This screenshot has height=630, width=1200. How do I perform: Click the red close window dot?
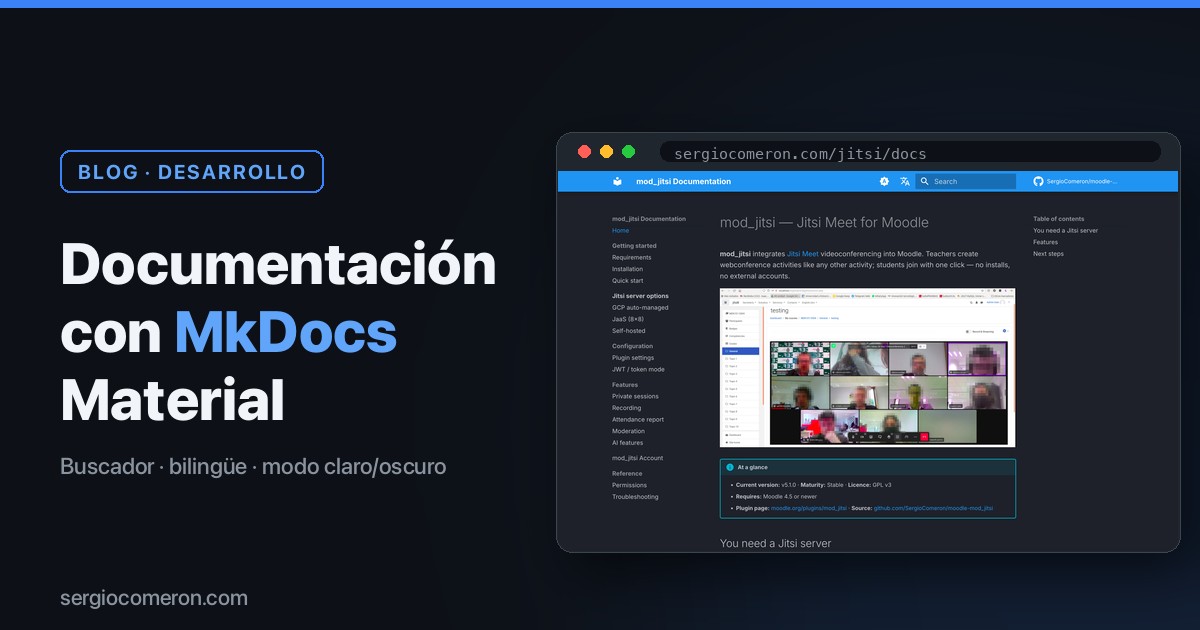click(x=585, y=152)
